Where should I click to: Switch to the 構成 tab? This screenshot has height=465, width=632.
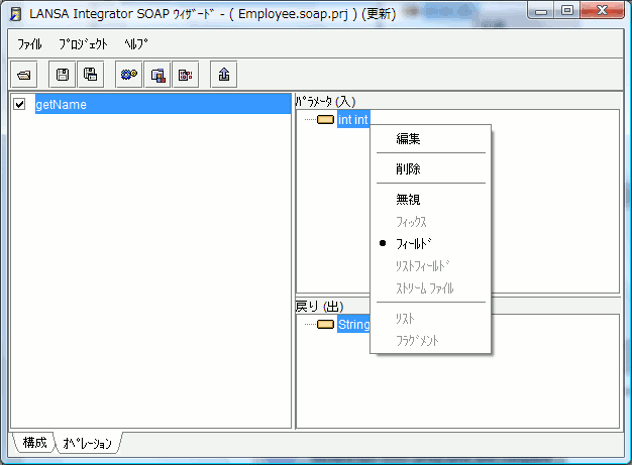35,442
